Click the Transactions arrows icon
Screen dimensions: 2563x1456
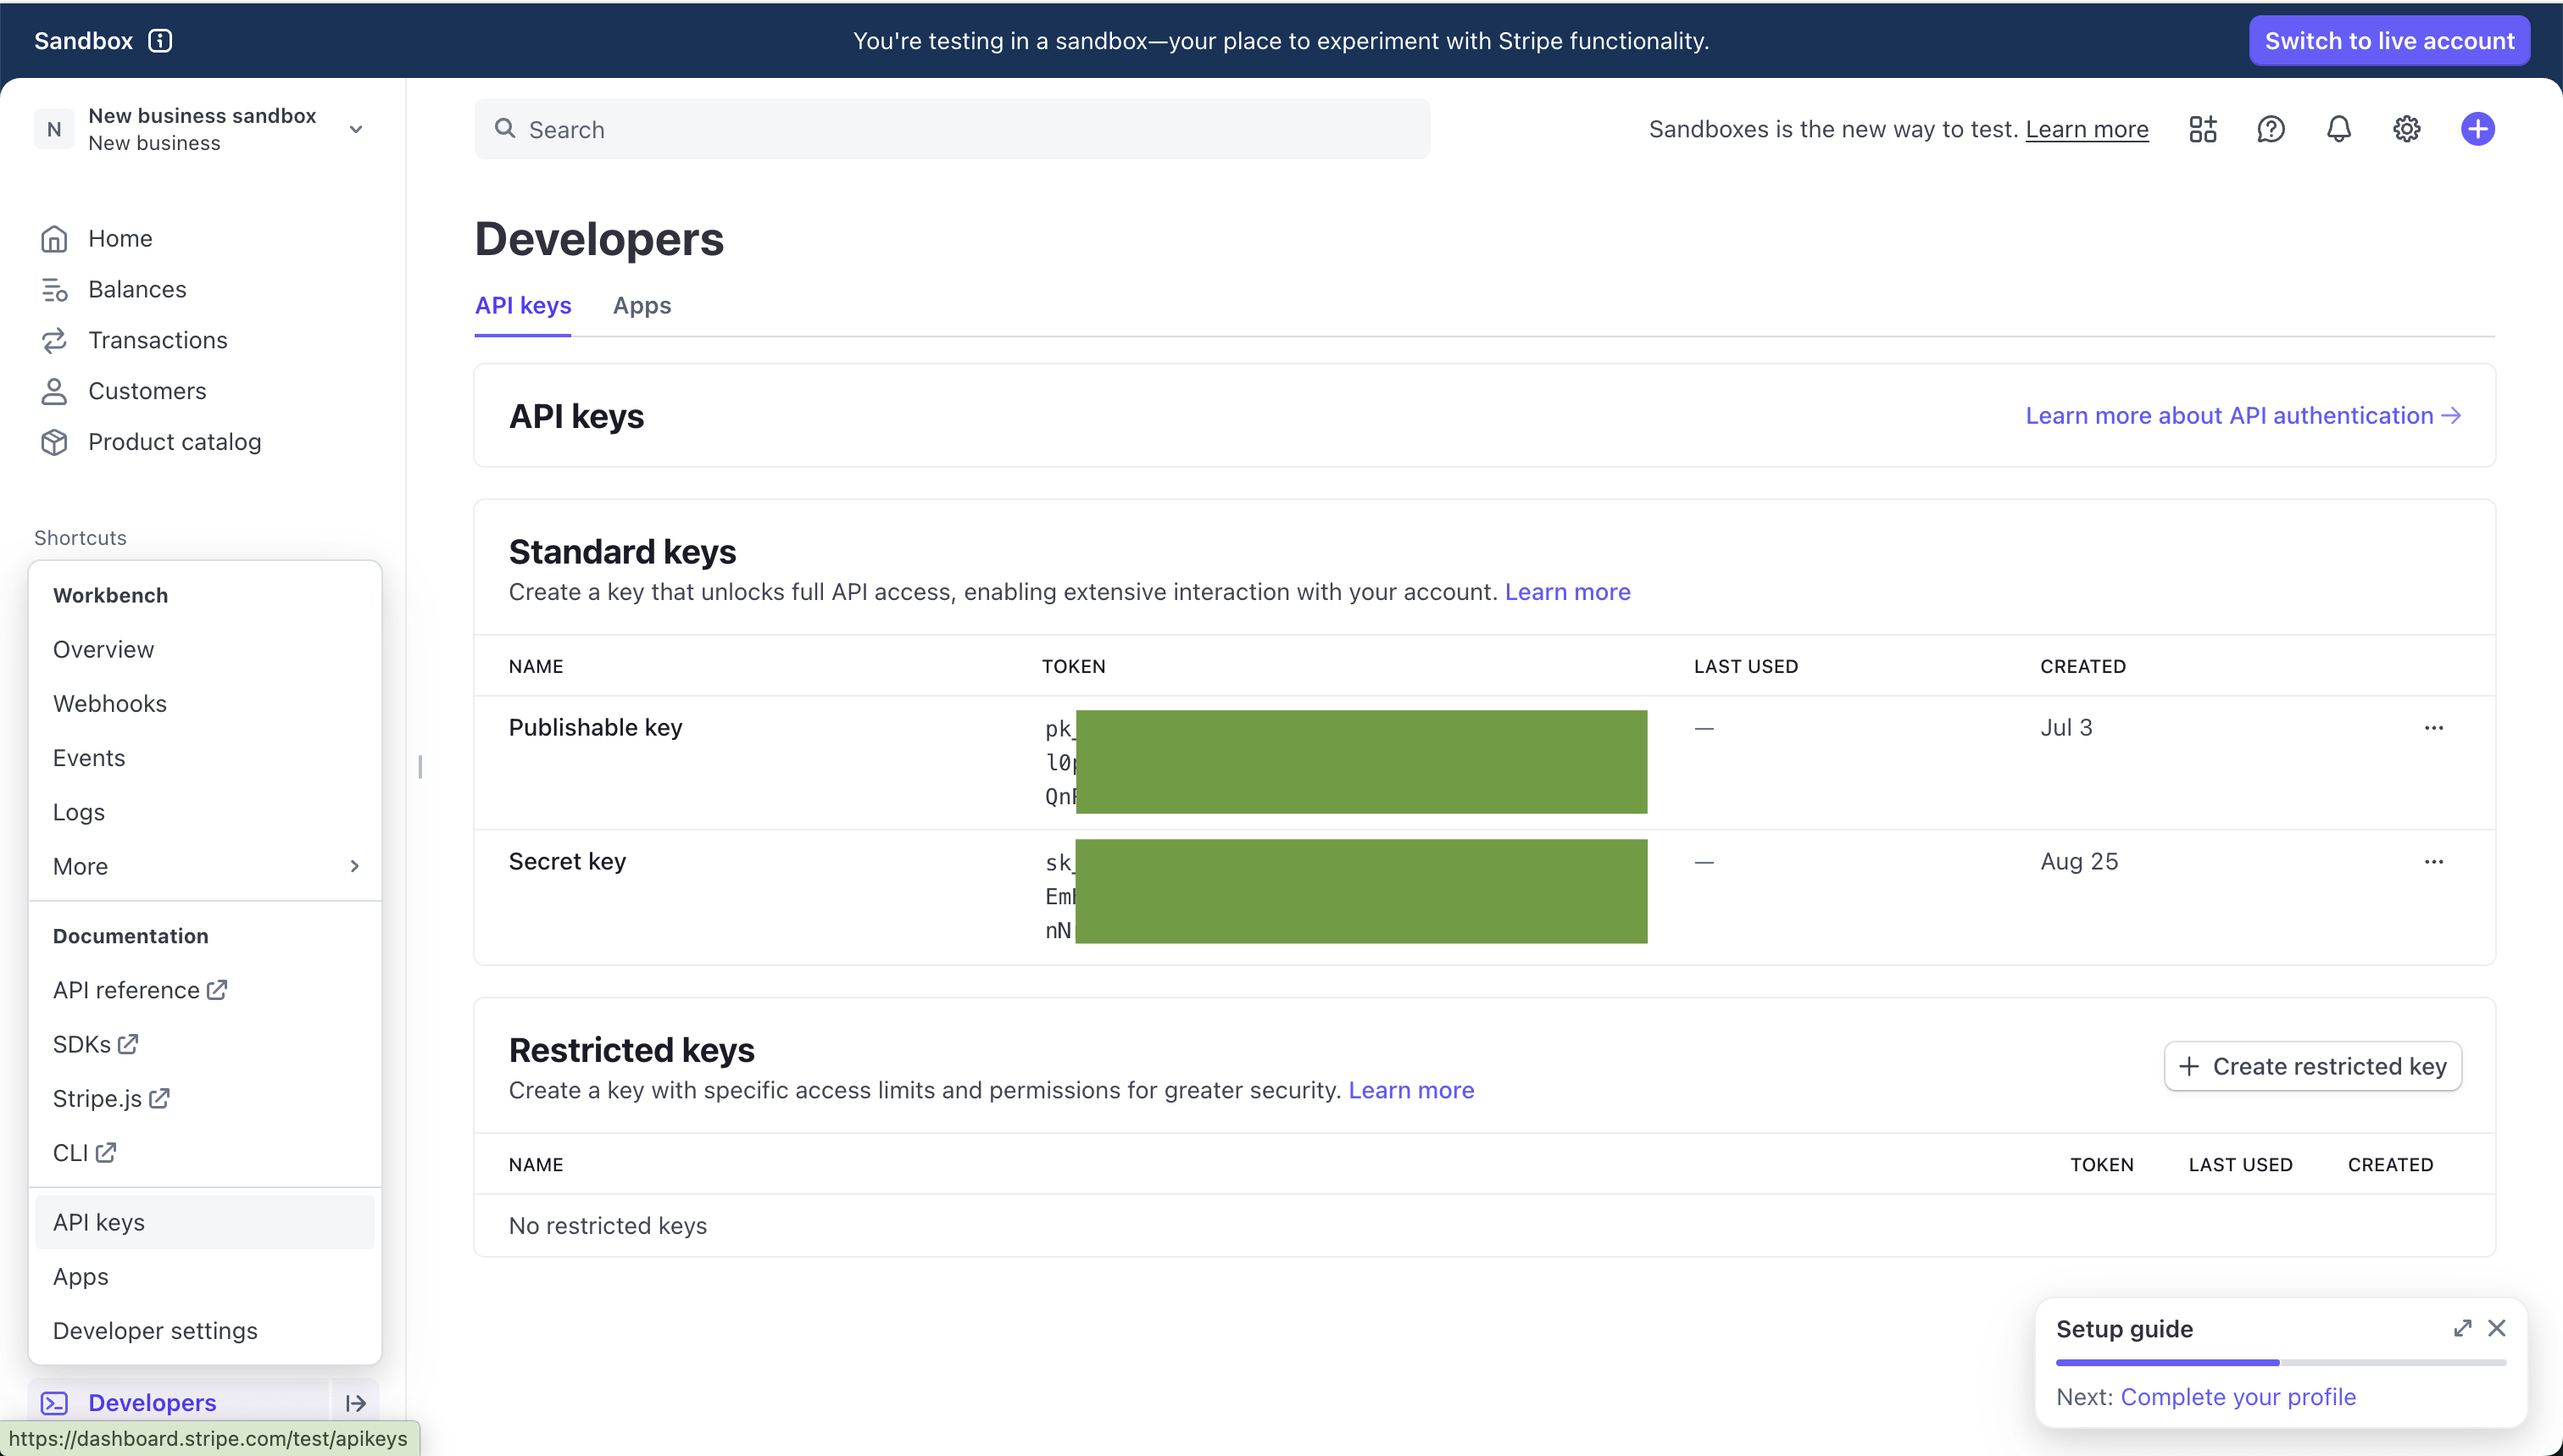54,340
